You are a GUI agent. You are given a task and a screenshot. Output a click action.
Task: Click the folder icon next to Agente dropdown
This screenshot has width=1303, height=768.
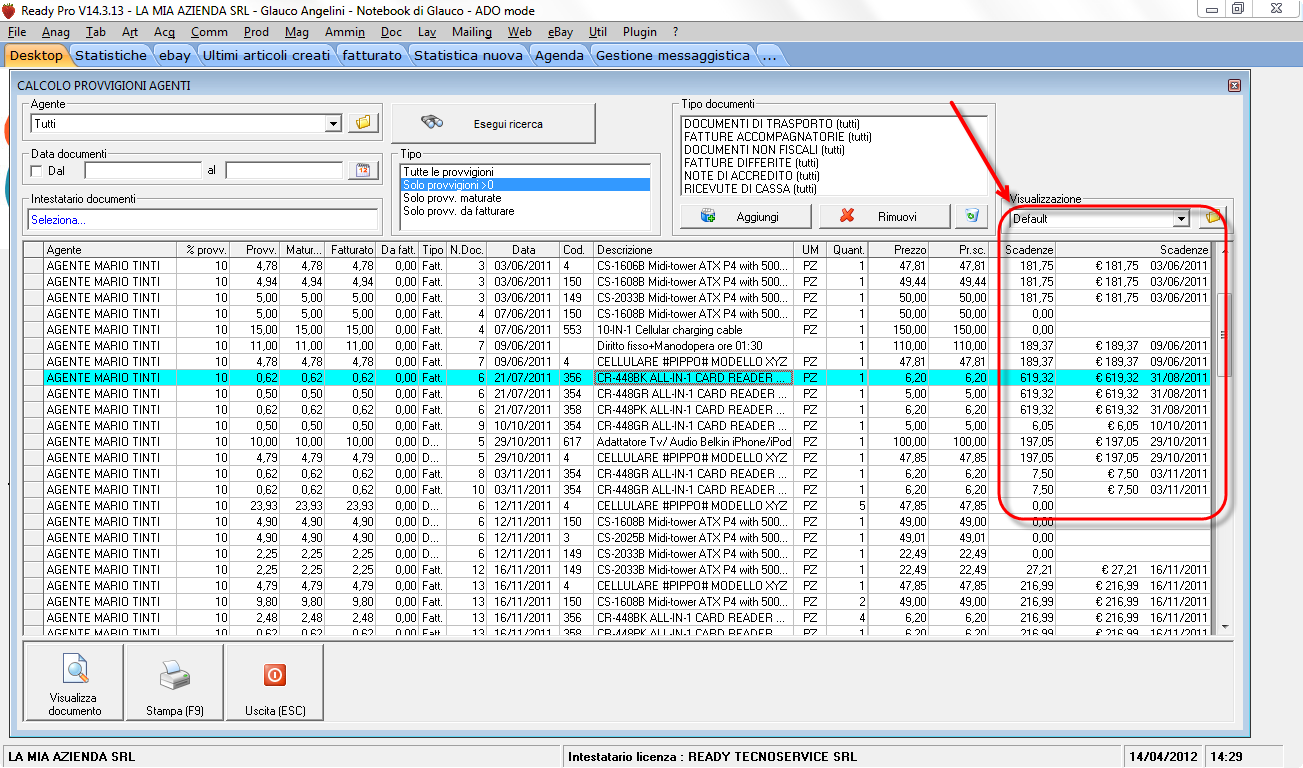[362, 123]
